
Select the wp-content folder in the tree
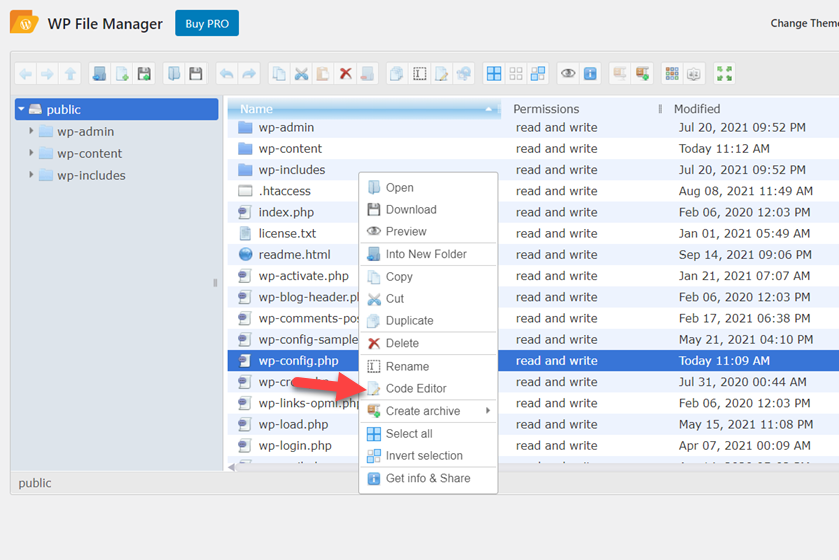point(89,153)
